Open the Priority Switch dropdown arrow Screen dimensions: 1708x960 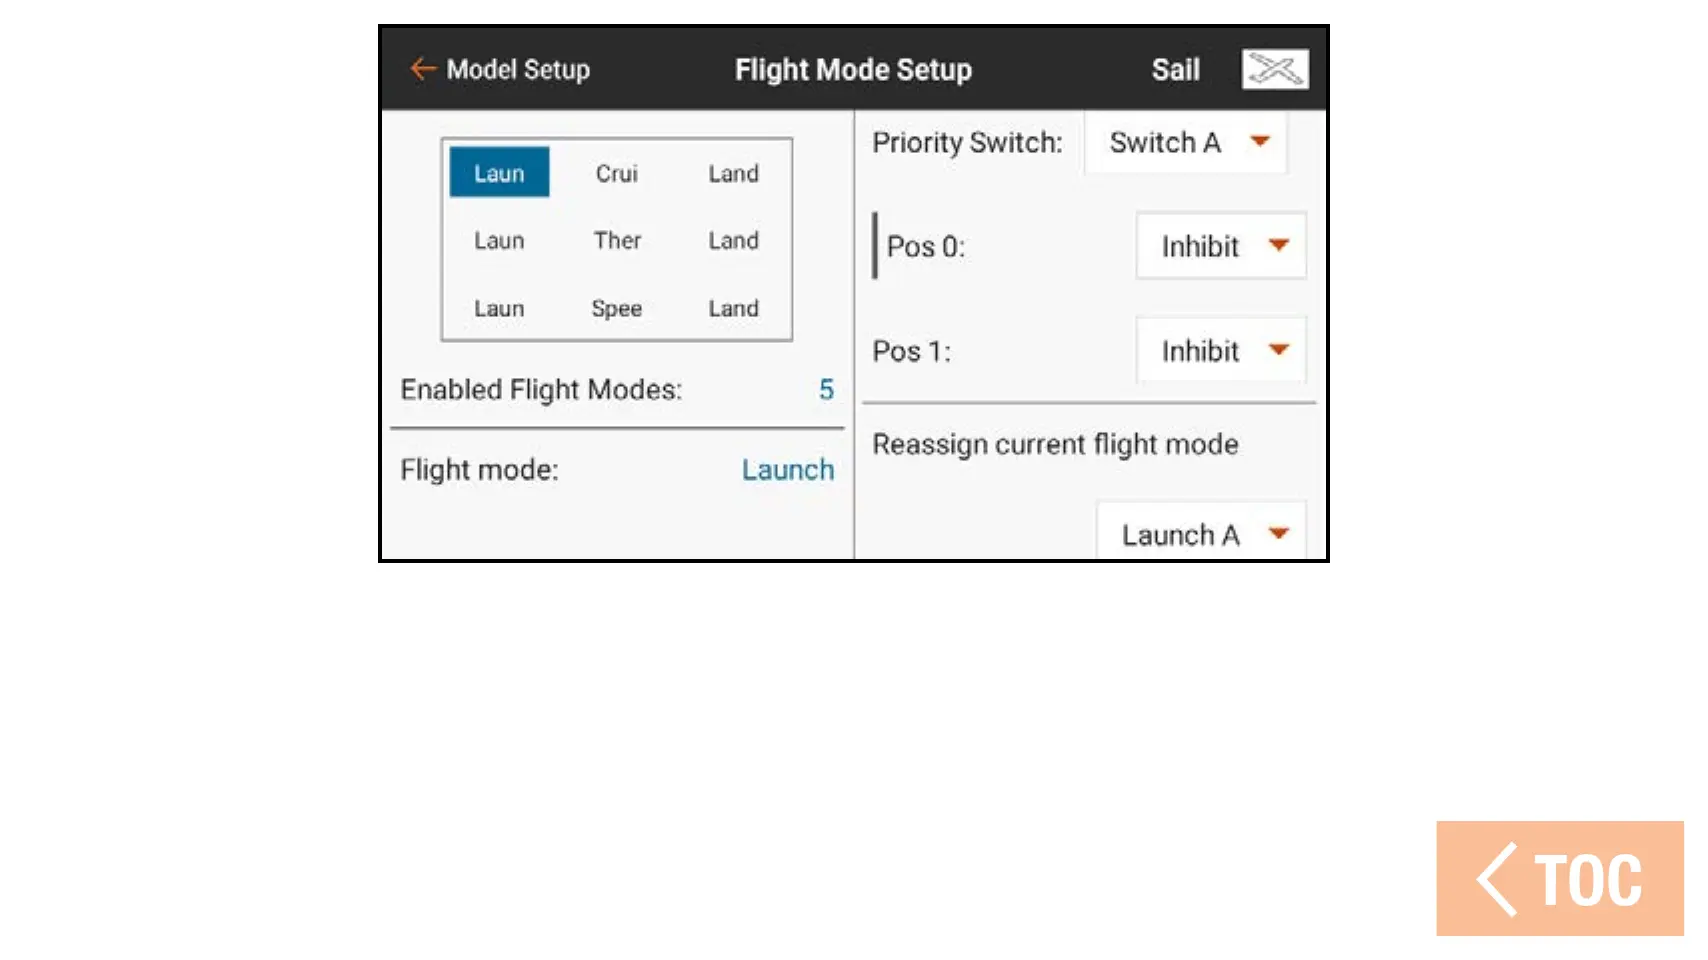coord(1260,142)
